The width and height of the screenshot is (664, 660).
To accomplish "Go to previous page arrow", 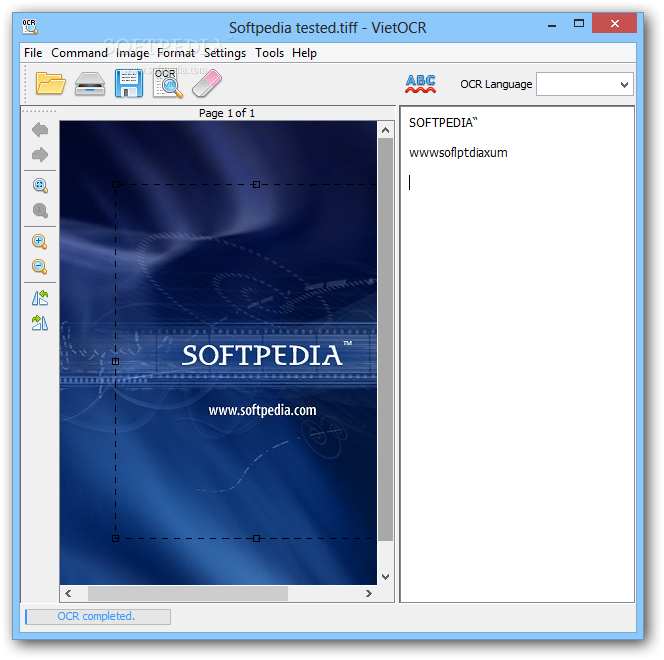I will pyautogui.click(x=40, y=130).
